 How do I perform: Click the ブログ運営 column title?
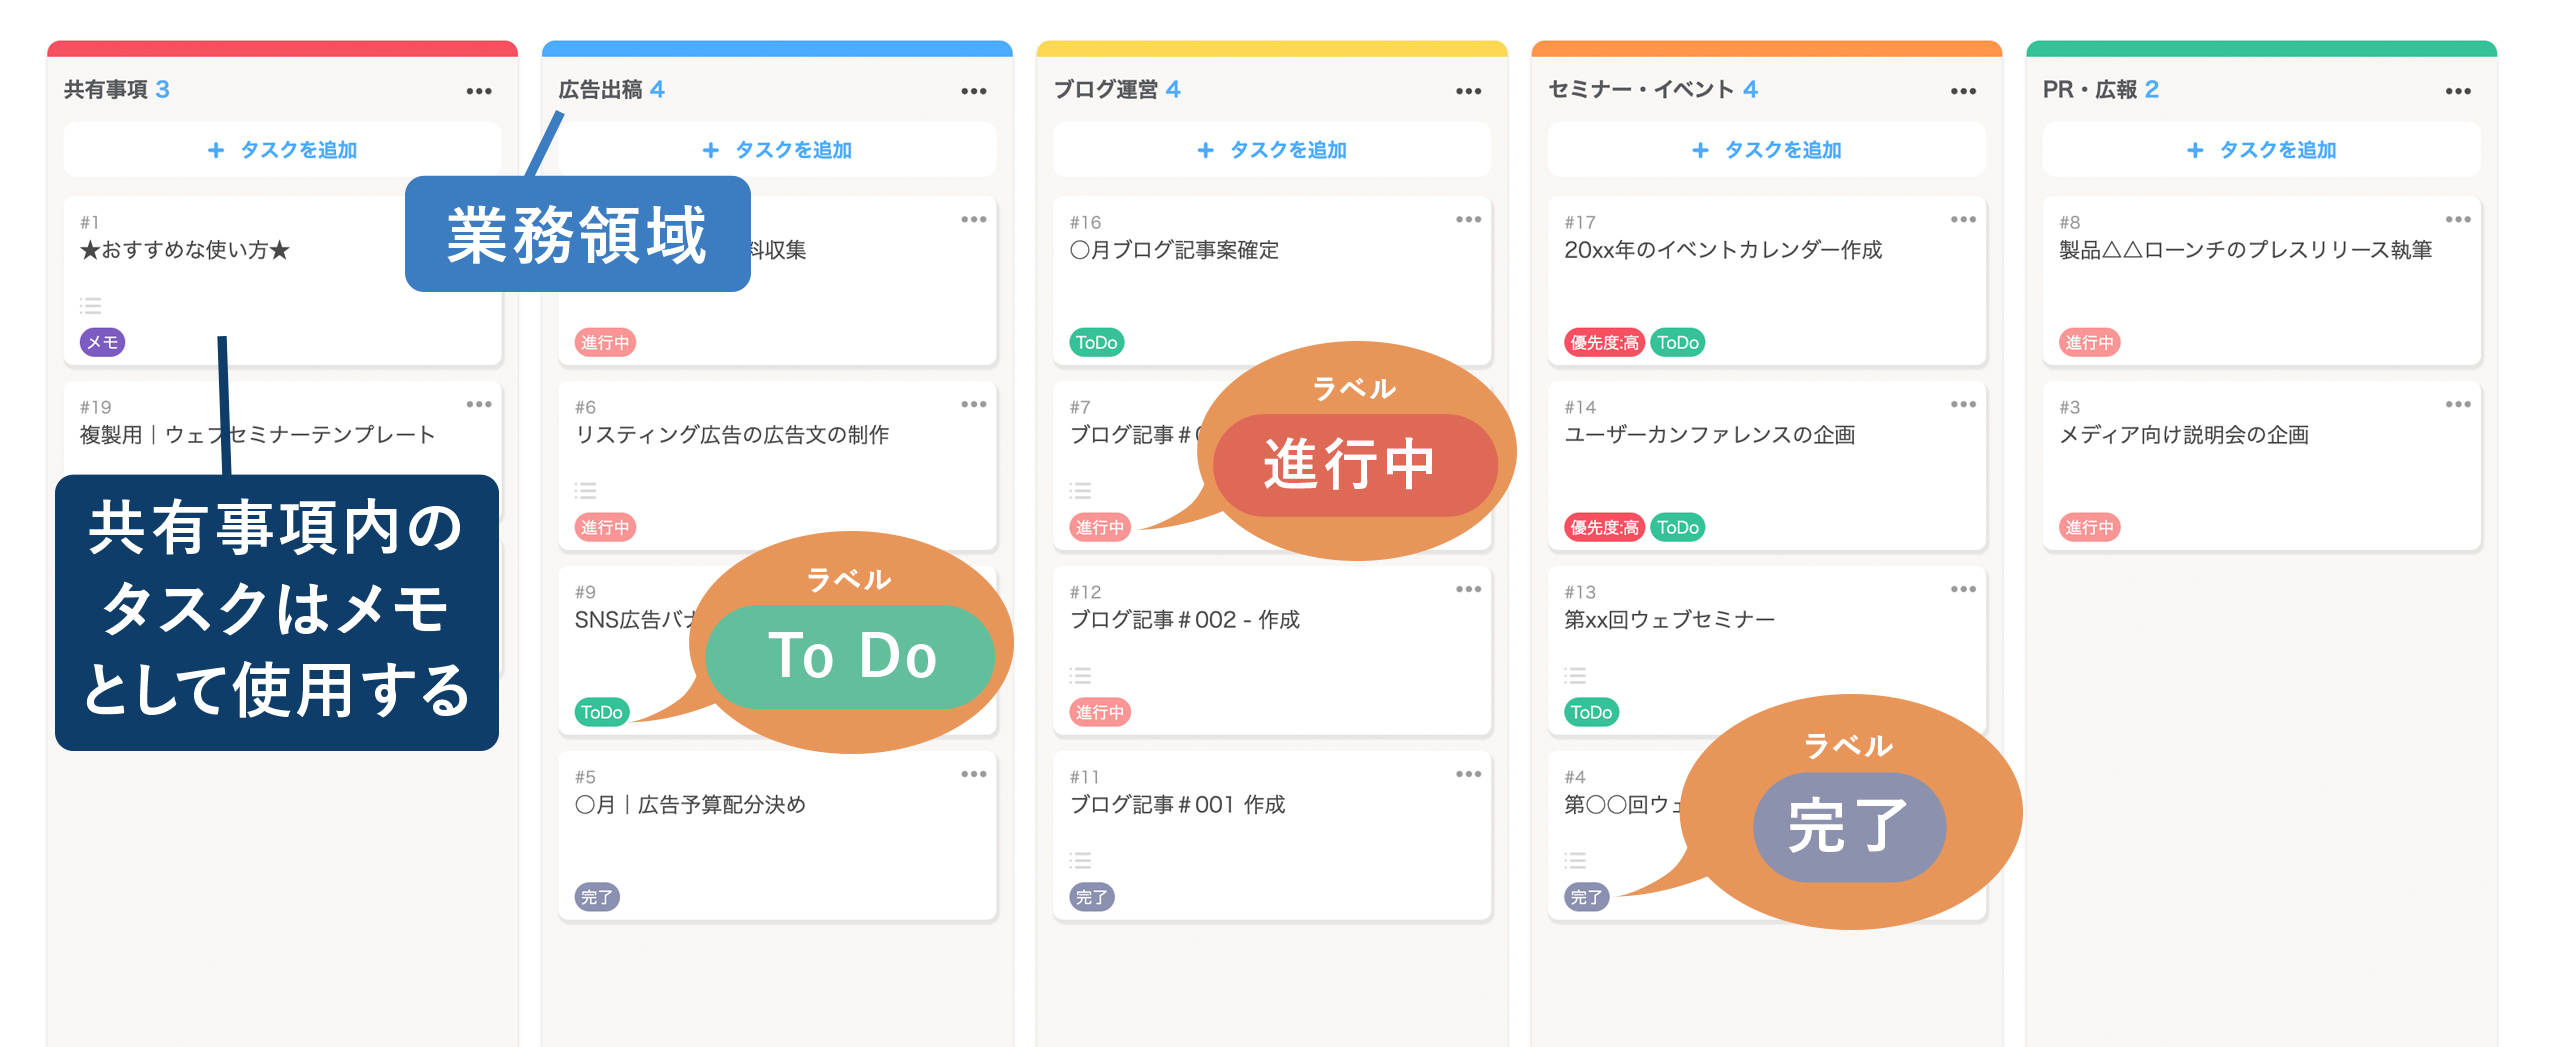1106,90
